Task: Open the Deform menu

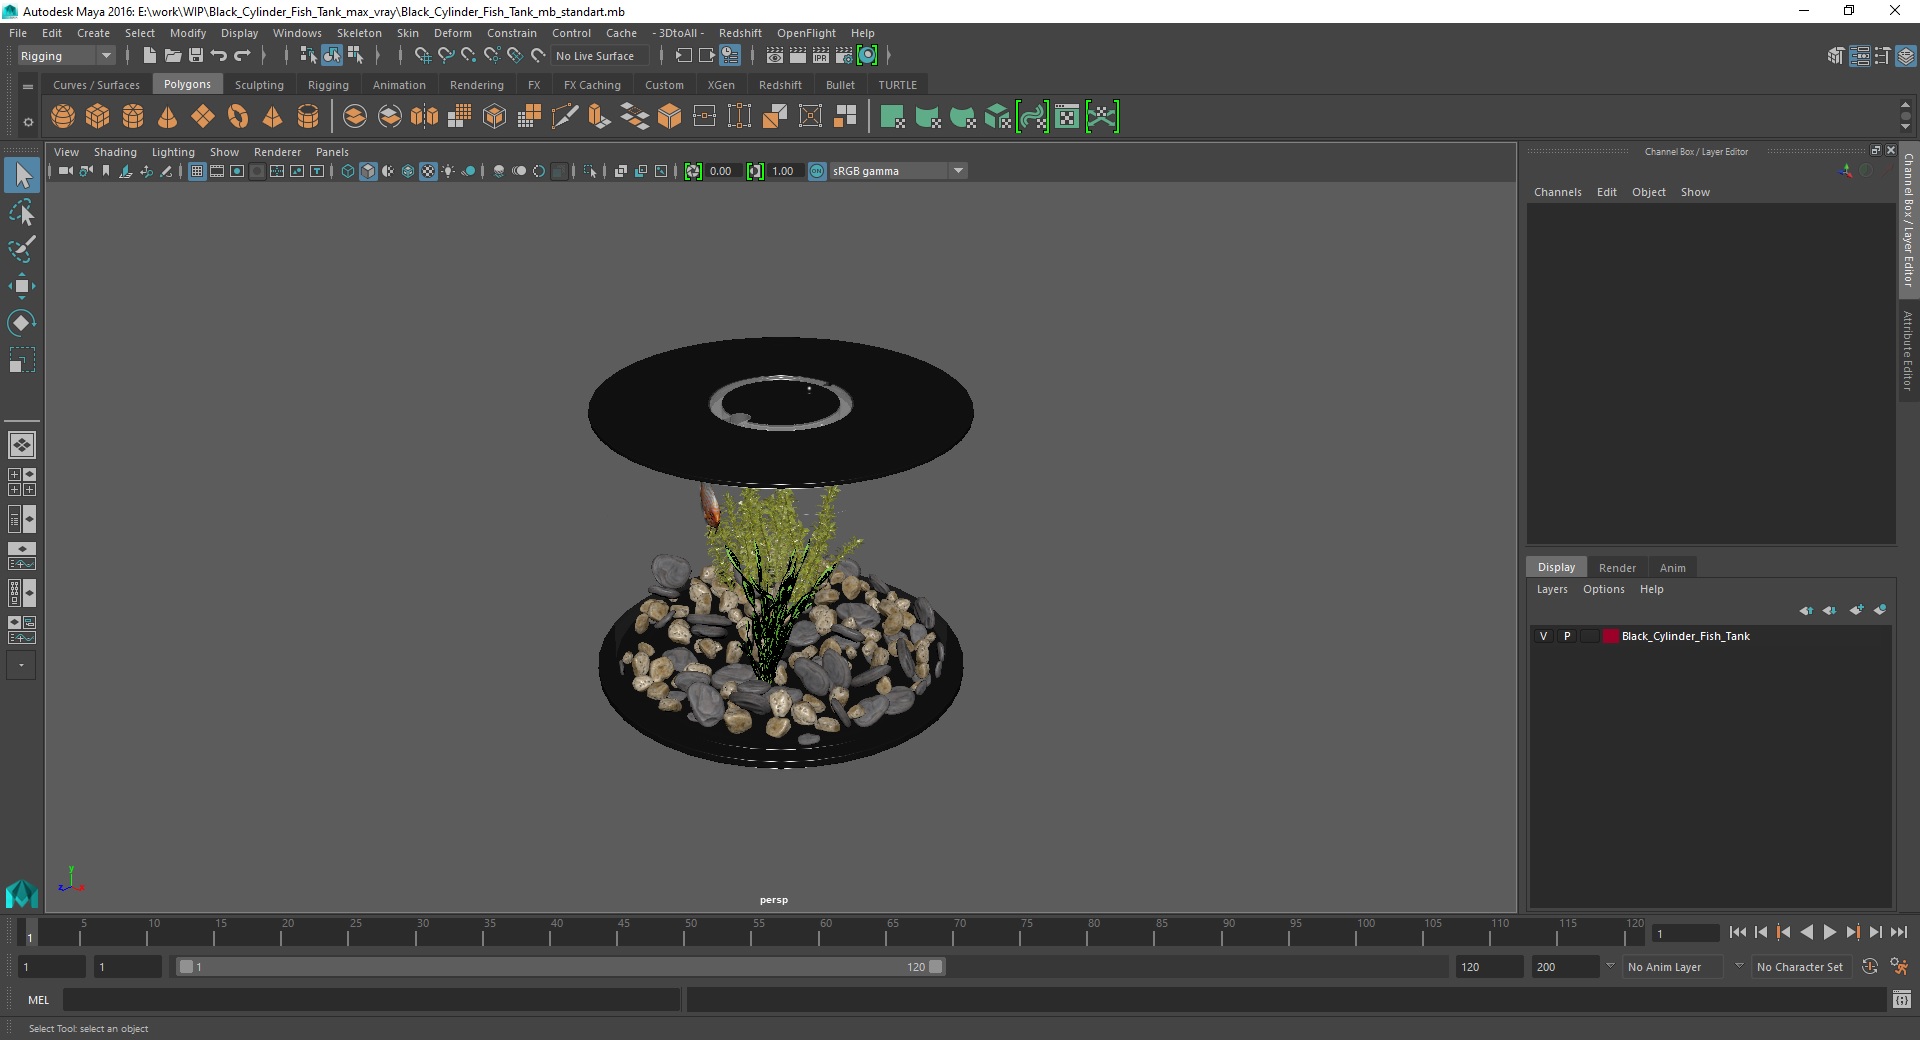Action: click(x=452, y=33)
